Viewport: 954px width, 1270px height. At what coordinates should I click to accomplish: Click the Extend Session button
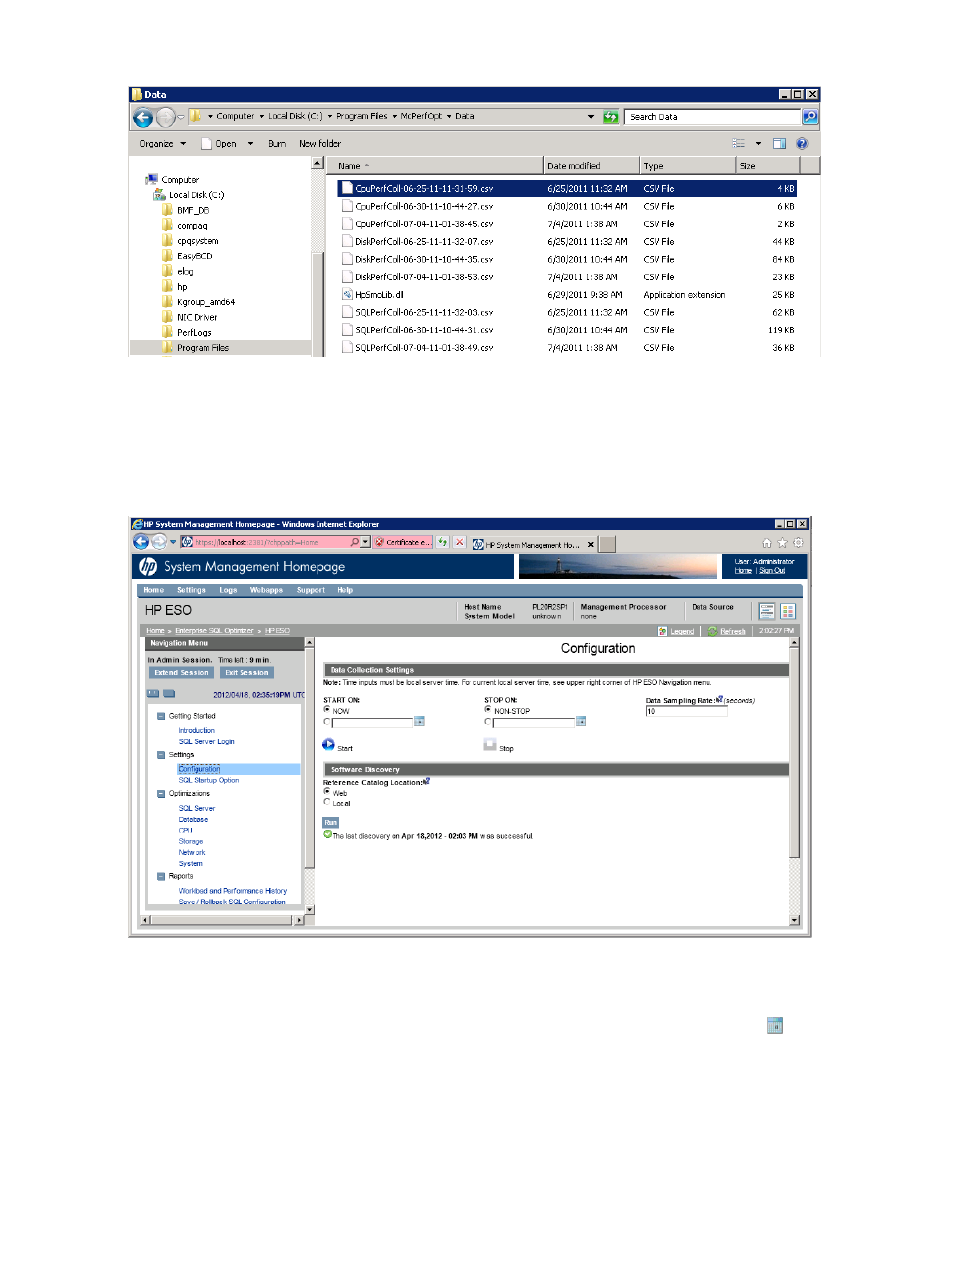[181, 673]
